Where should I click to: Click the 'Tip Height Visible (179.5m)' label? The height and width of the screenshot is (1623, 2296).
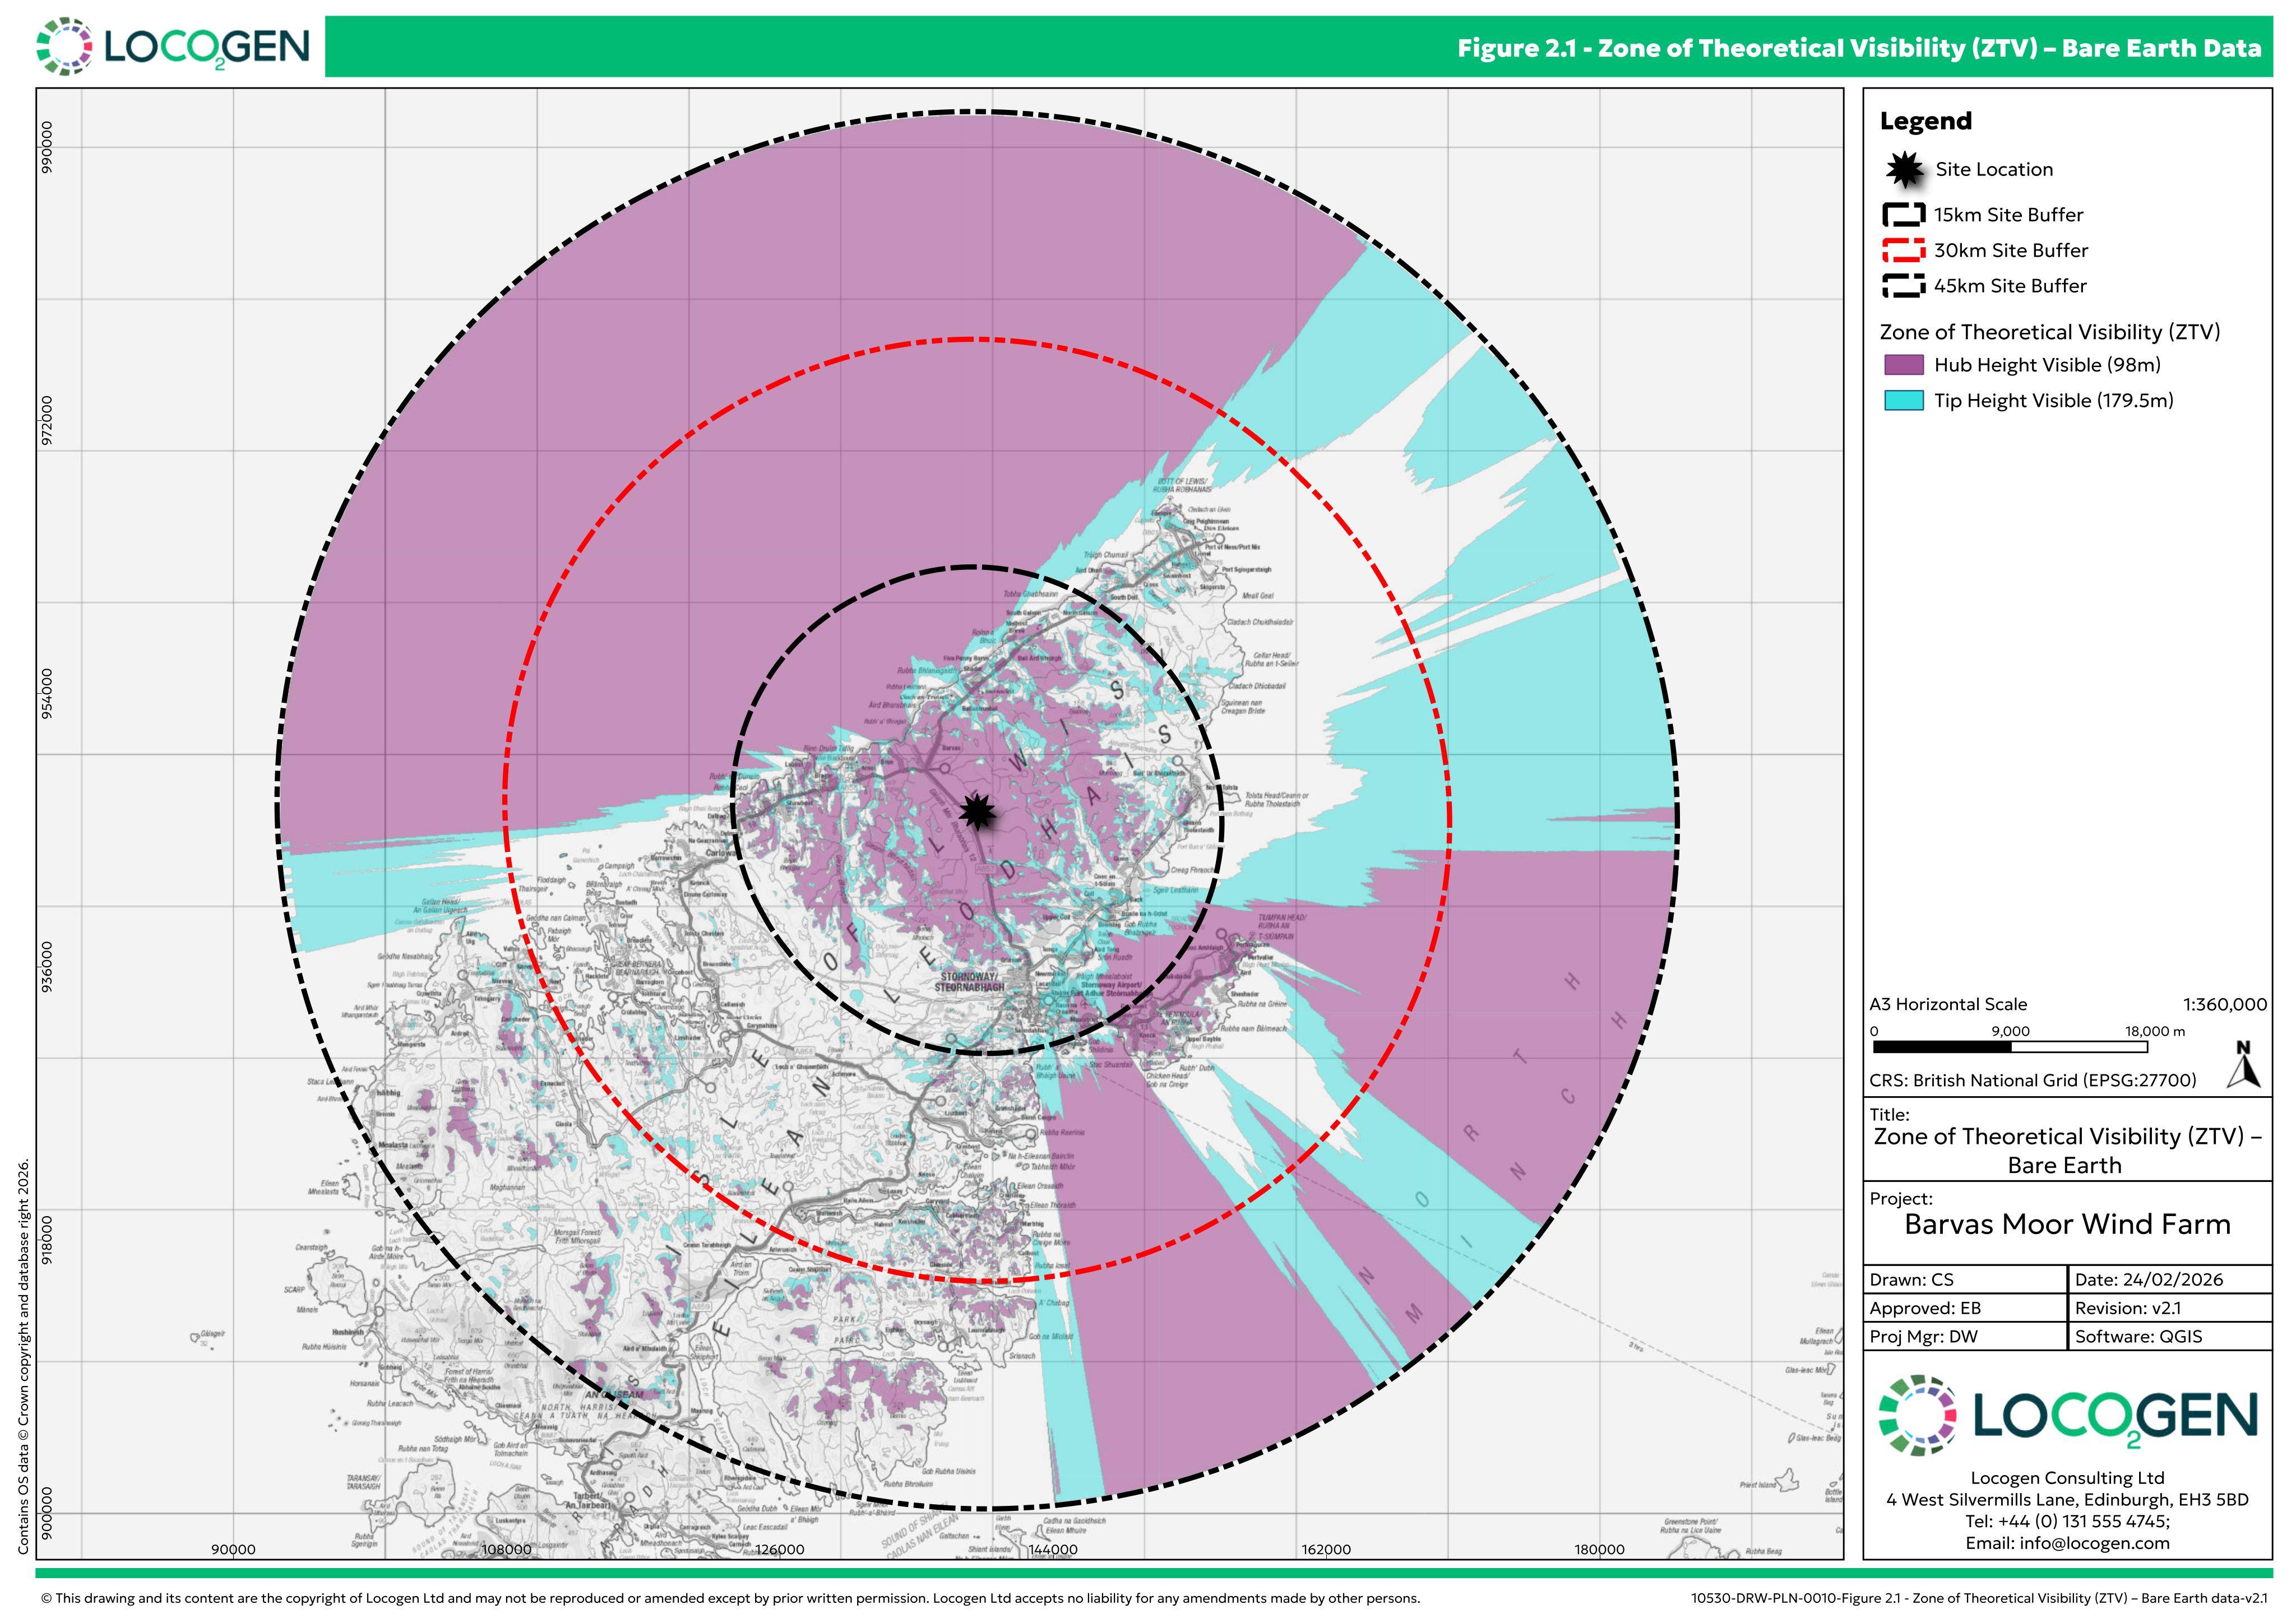2054,401
